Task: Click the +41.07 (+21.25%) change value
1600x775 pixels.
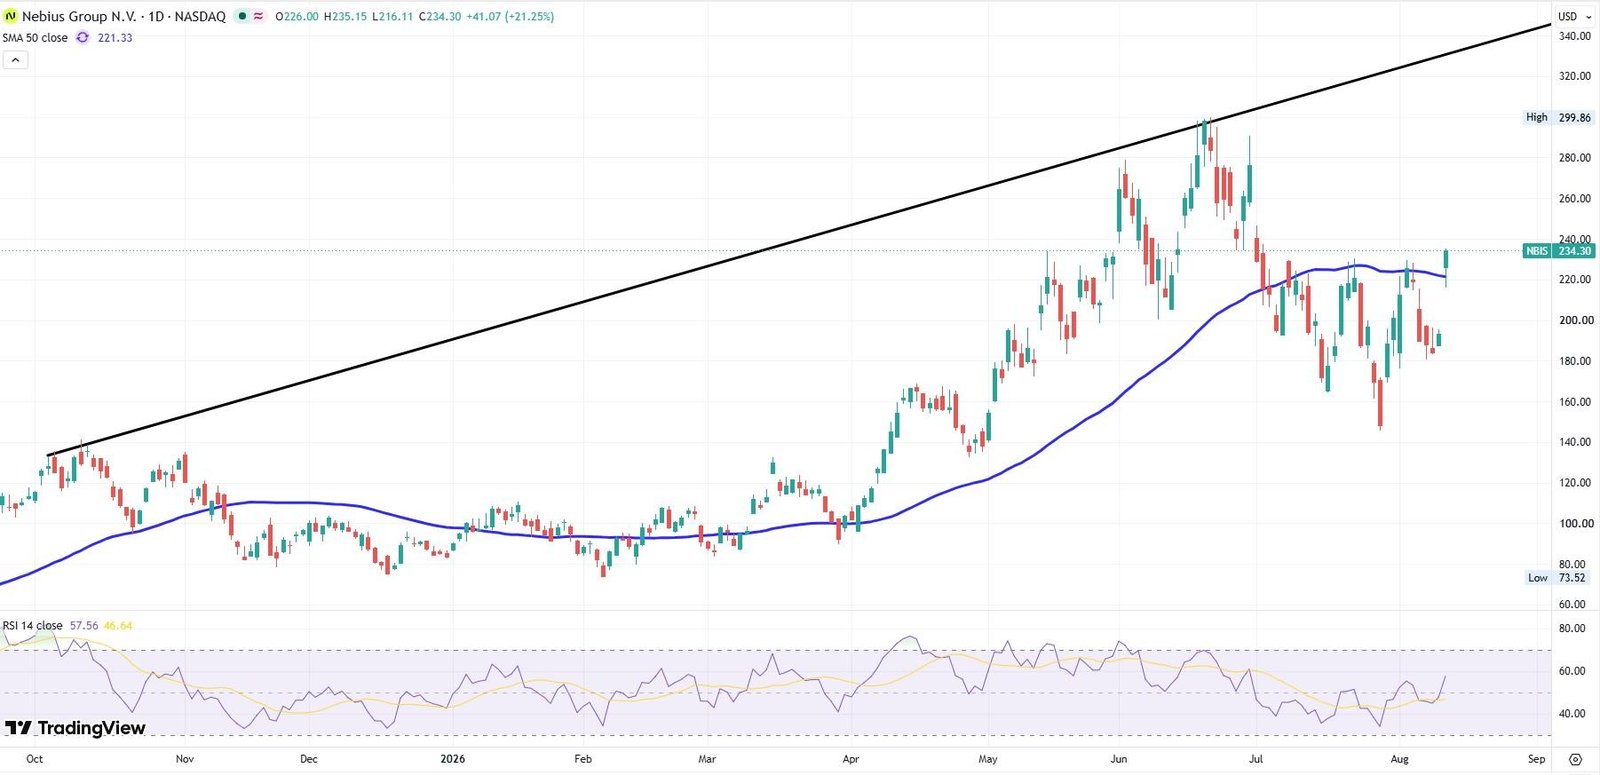Action: (510, 16)
